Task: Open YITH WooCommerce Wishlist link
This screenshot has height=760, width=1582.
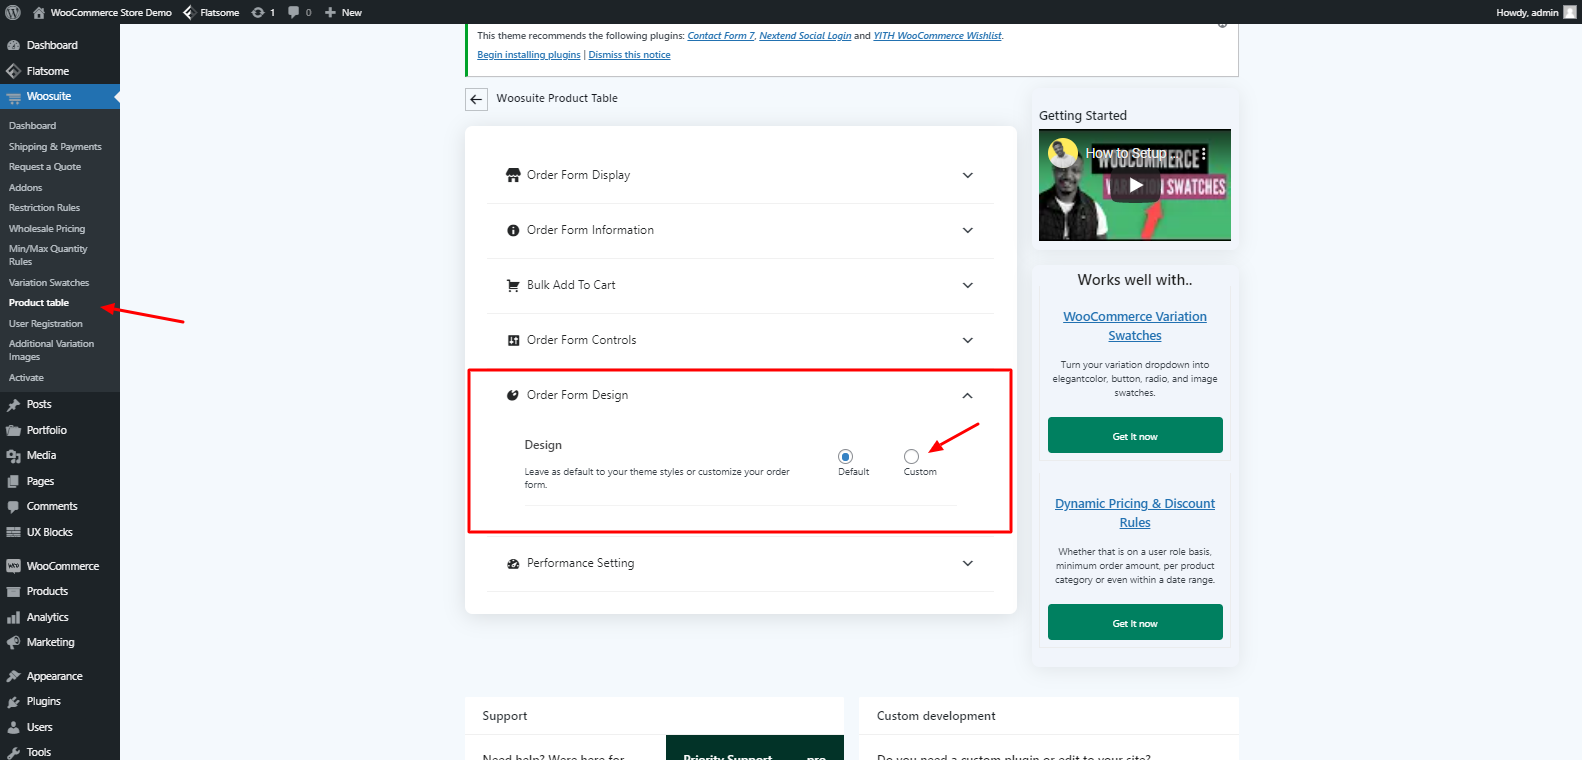Action: coord(938,36)
